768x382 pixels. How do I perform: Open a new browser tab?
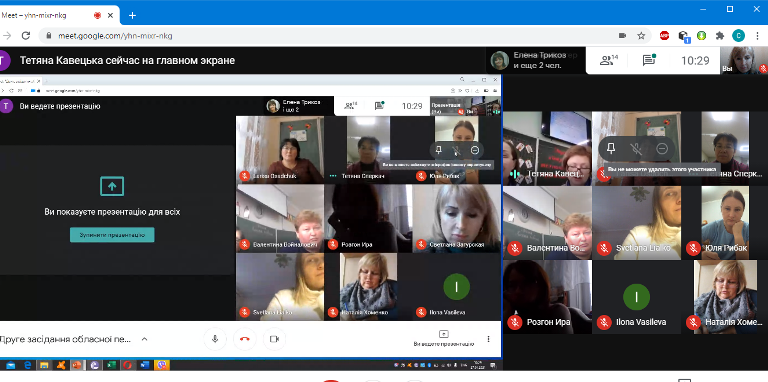click(x=132, y=15)
